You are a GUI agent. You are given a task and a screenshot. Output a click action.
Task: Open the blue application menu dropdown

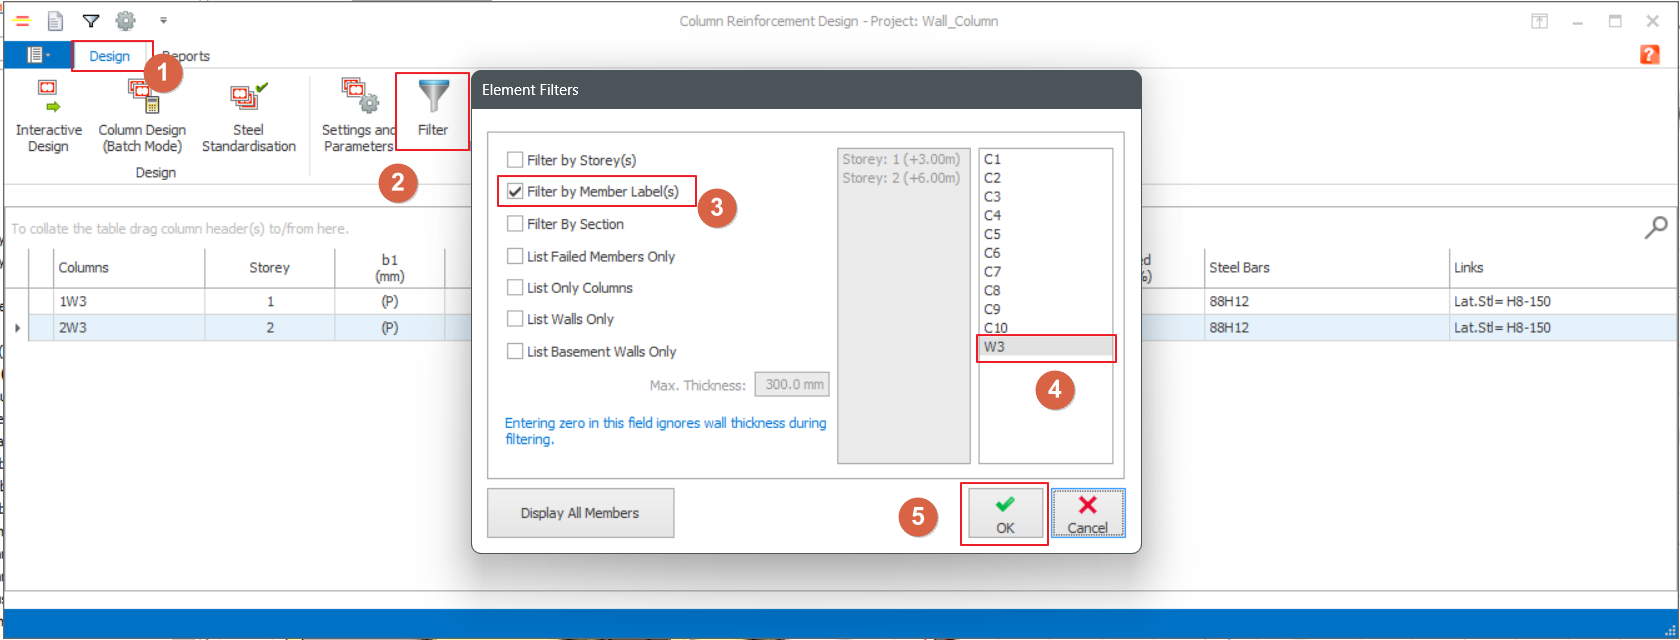(x=38, y=56)
